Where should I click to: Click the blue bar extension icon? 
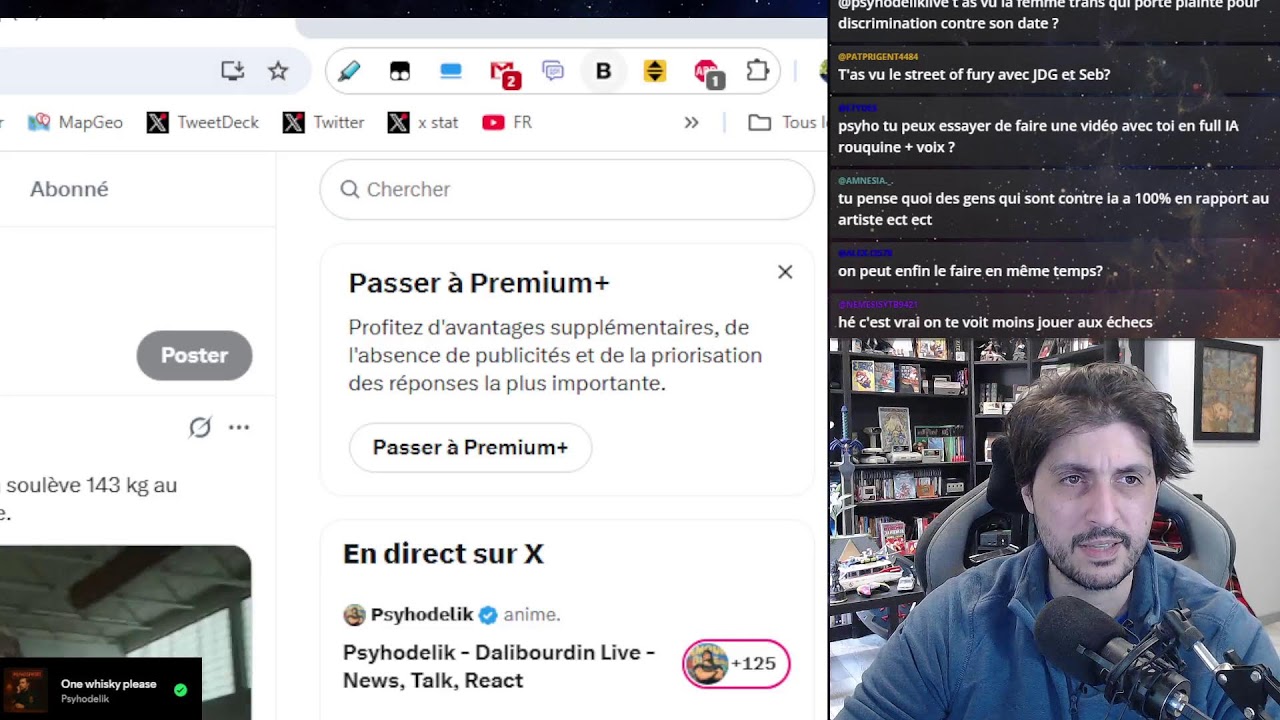[451, 71]
